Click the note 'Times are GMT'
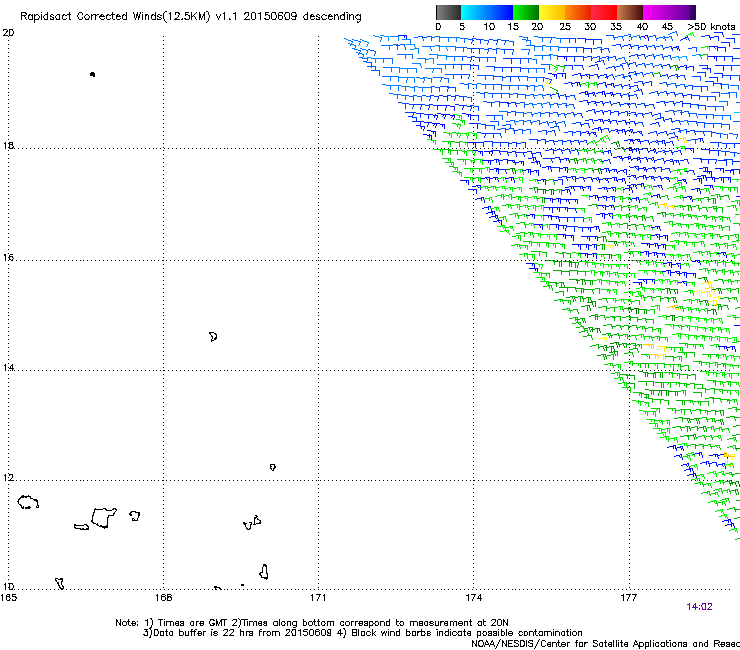This screenshot has height=650, width=740. [x=192, y=623]
